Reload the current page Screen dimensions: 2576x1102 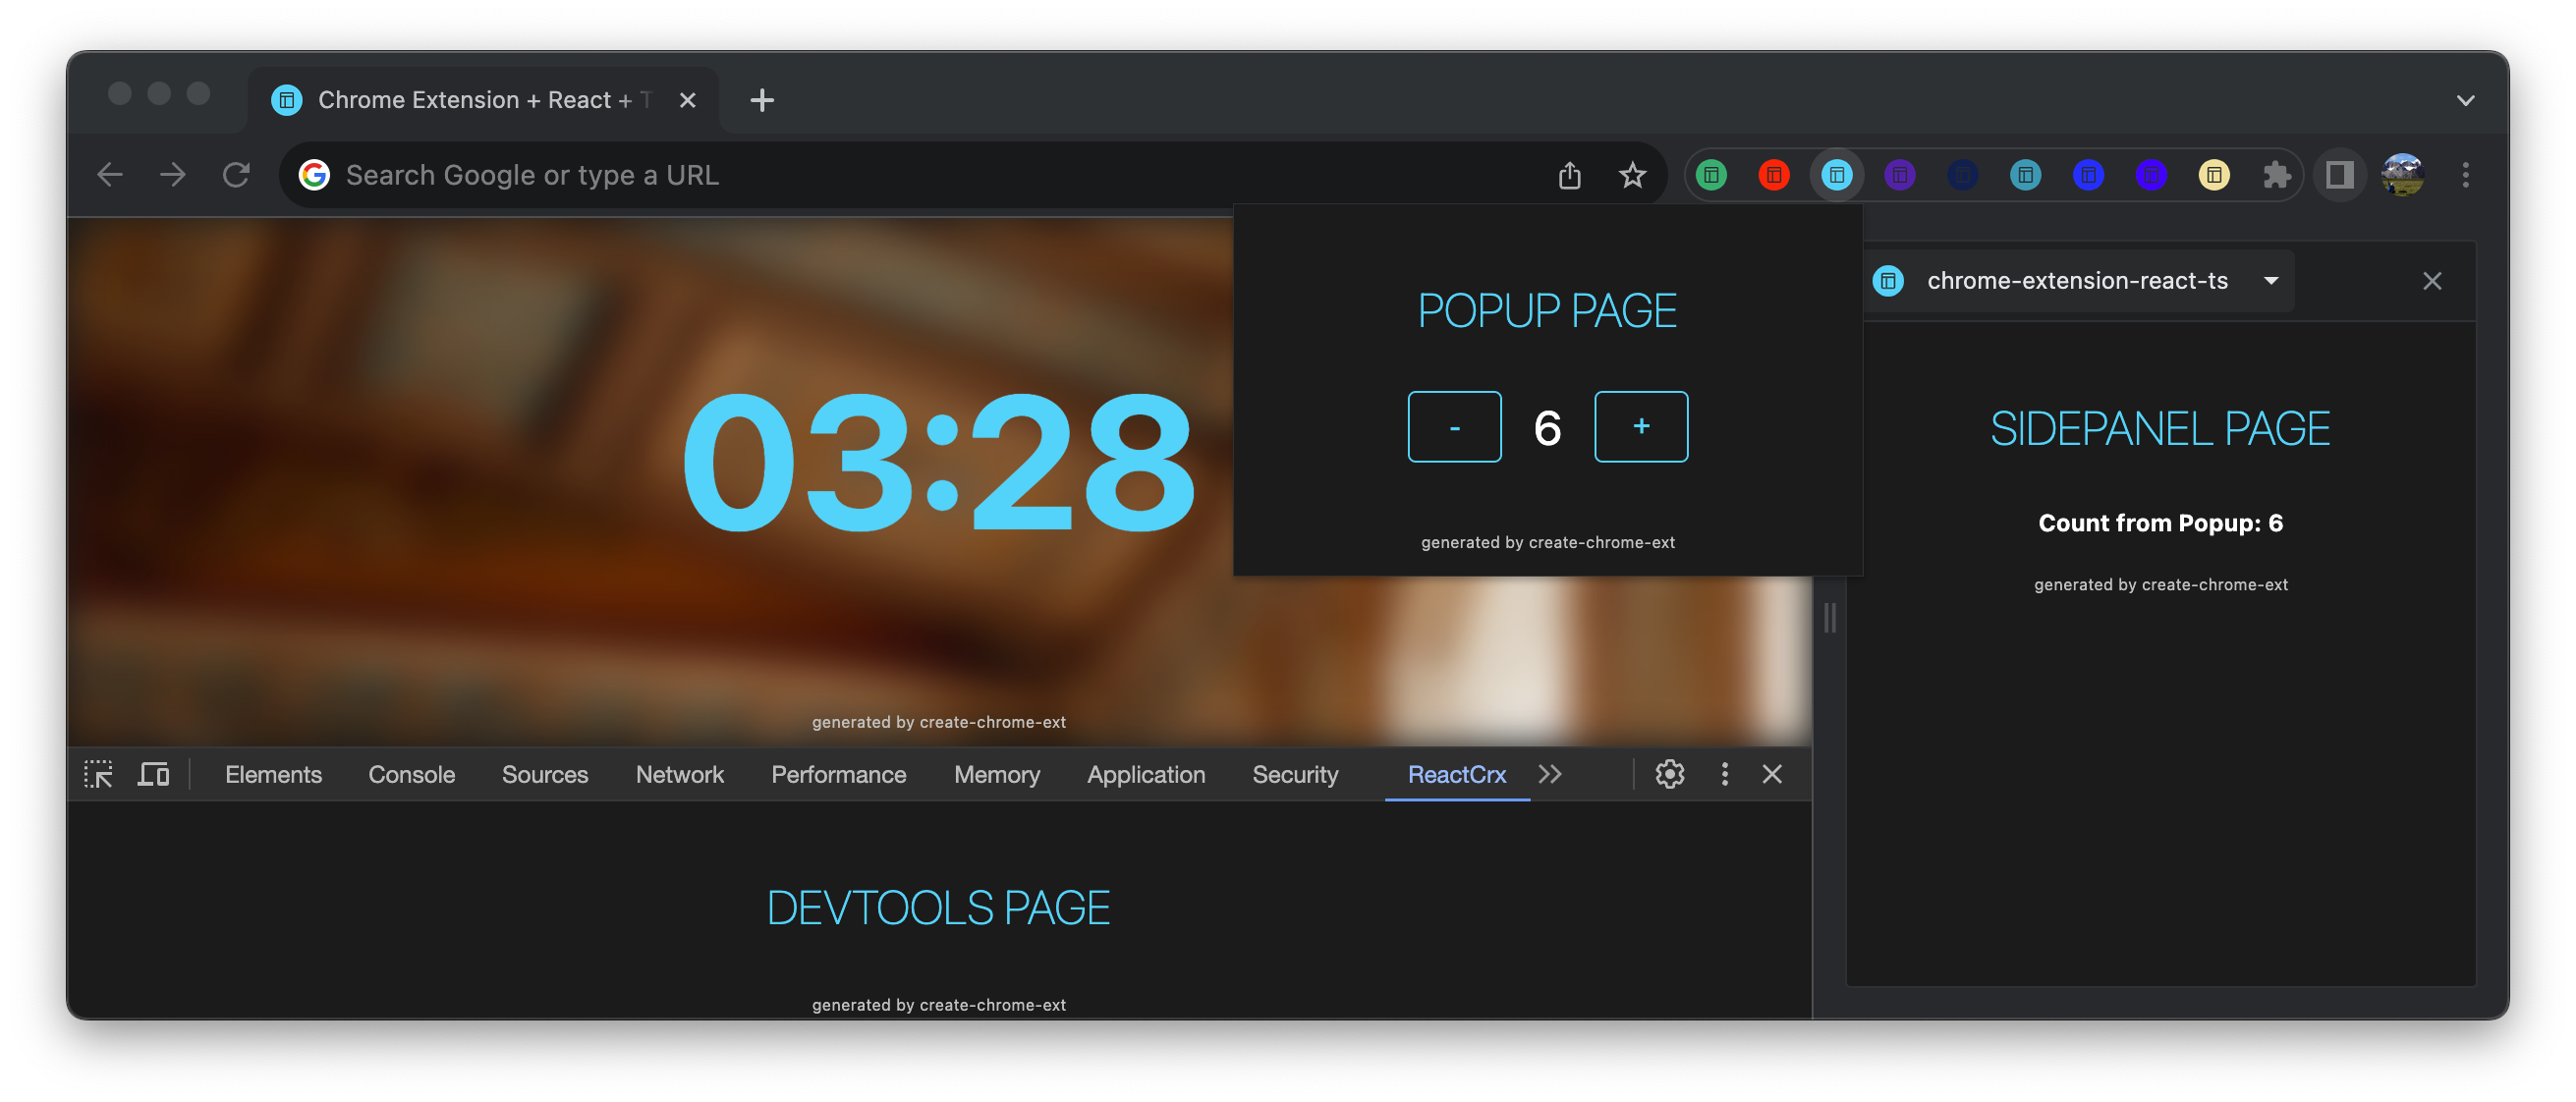(236, 175)
